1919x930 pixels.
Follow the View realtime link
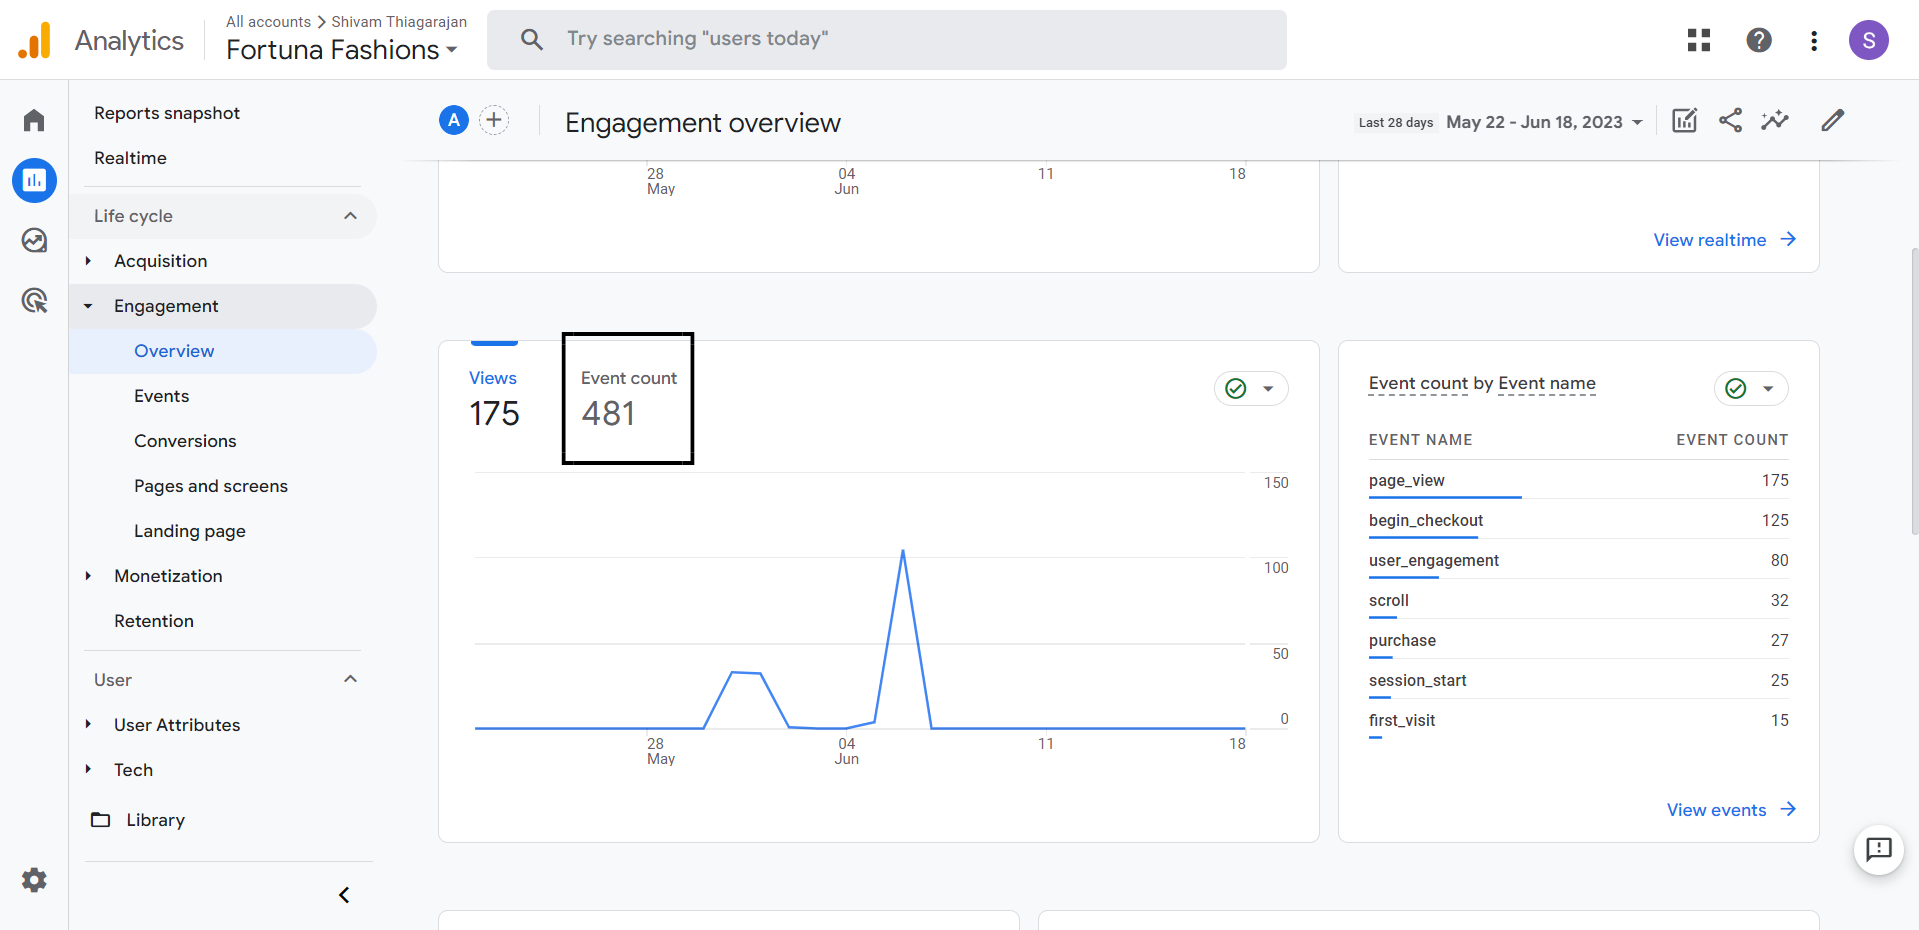point(1711,240)
